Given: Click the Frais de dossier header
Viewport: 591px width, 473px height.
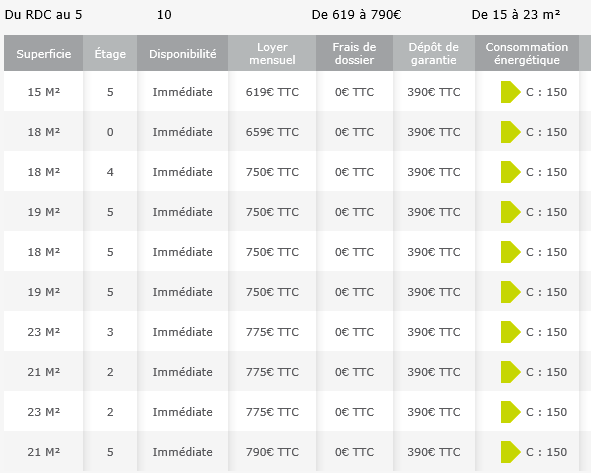Looking at the screenshot, I should click(354, 53).
